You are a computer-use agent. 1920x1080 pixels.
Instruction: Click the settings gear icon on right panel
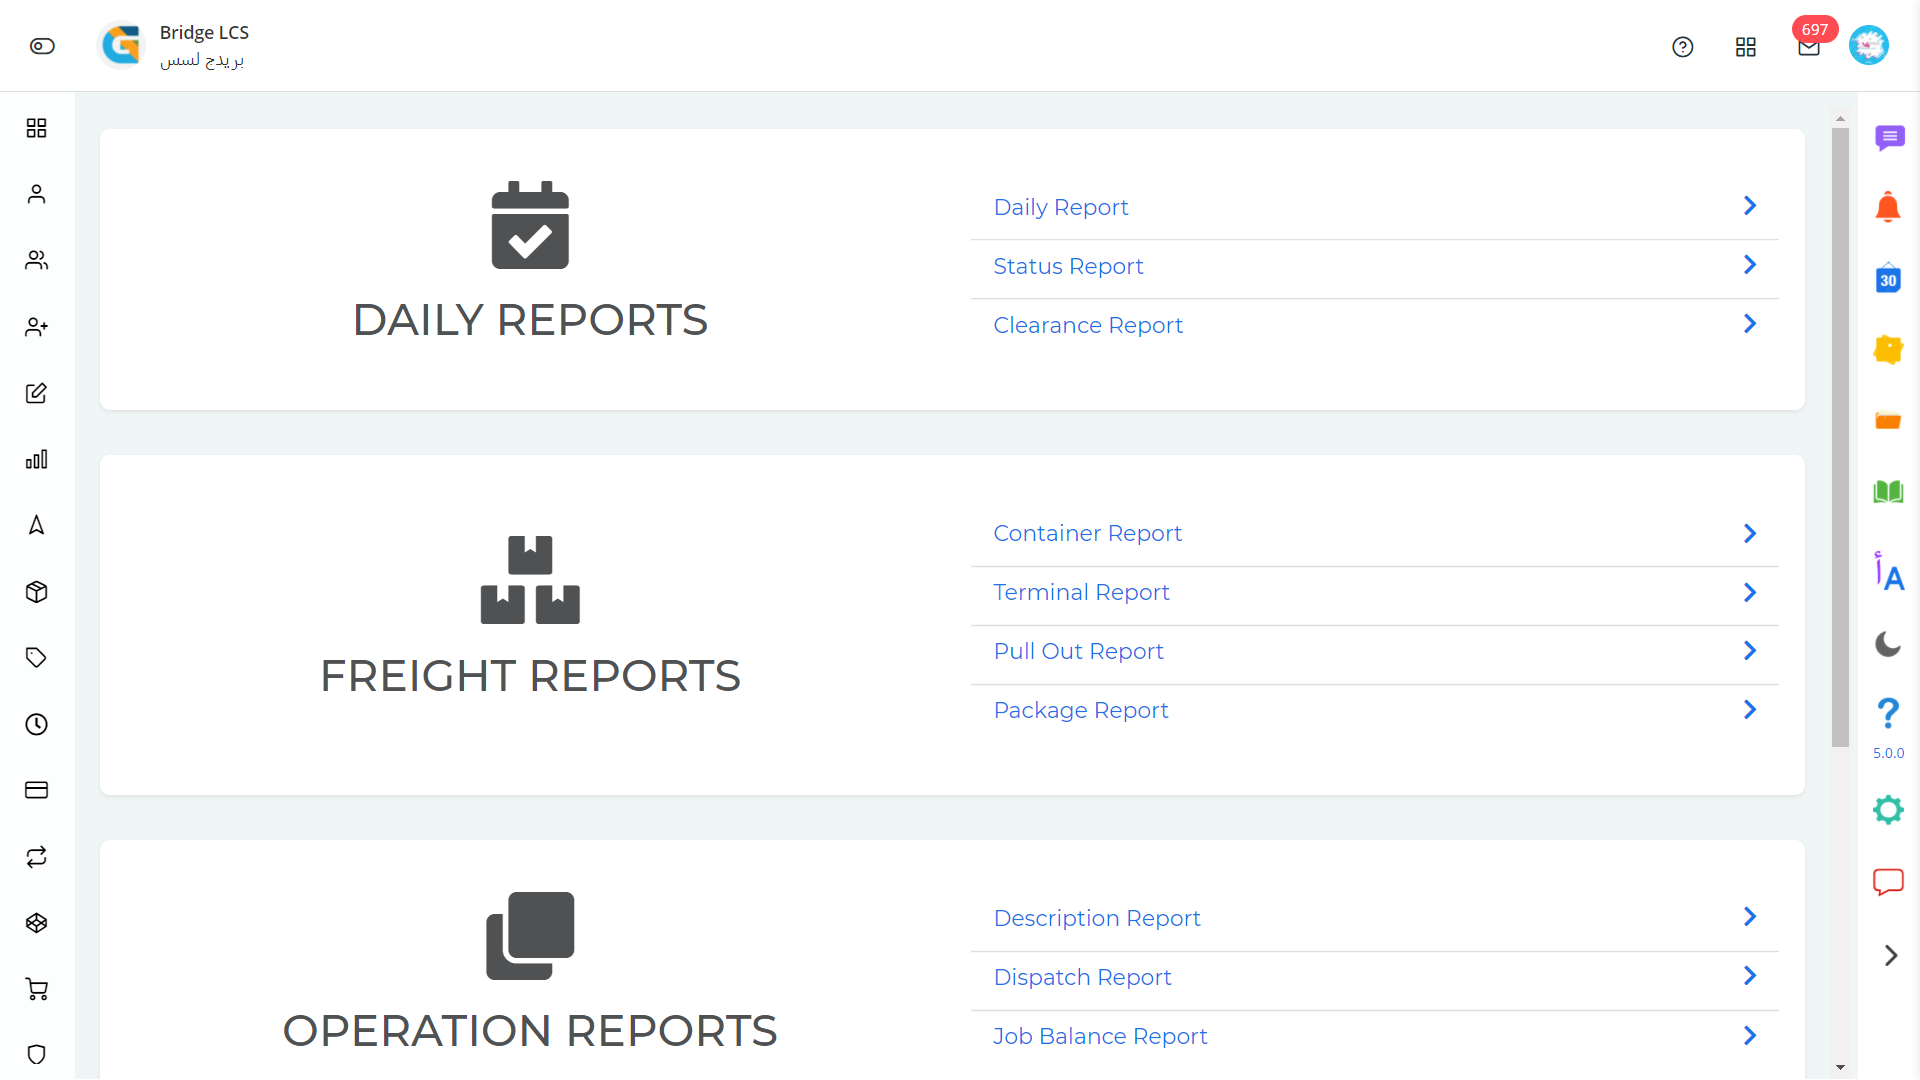pos(1888,810)
